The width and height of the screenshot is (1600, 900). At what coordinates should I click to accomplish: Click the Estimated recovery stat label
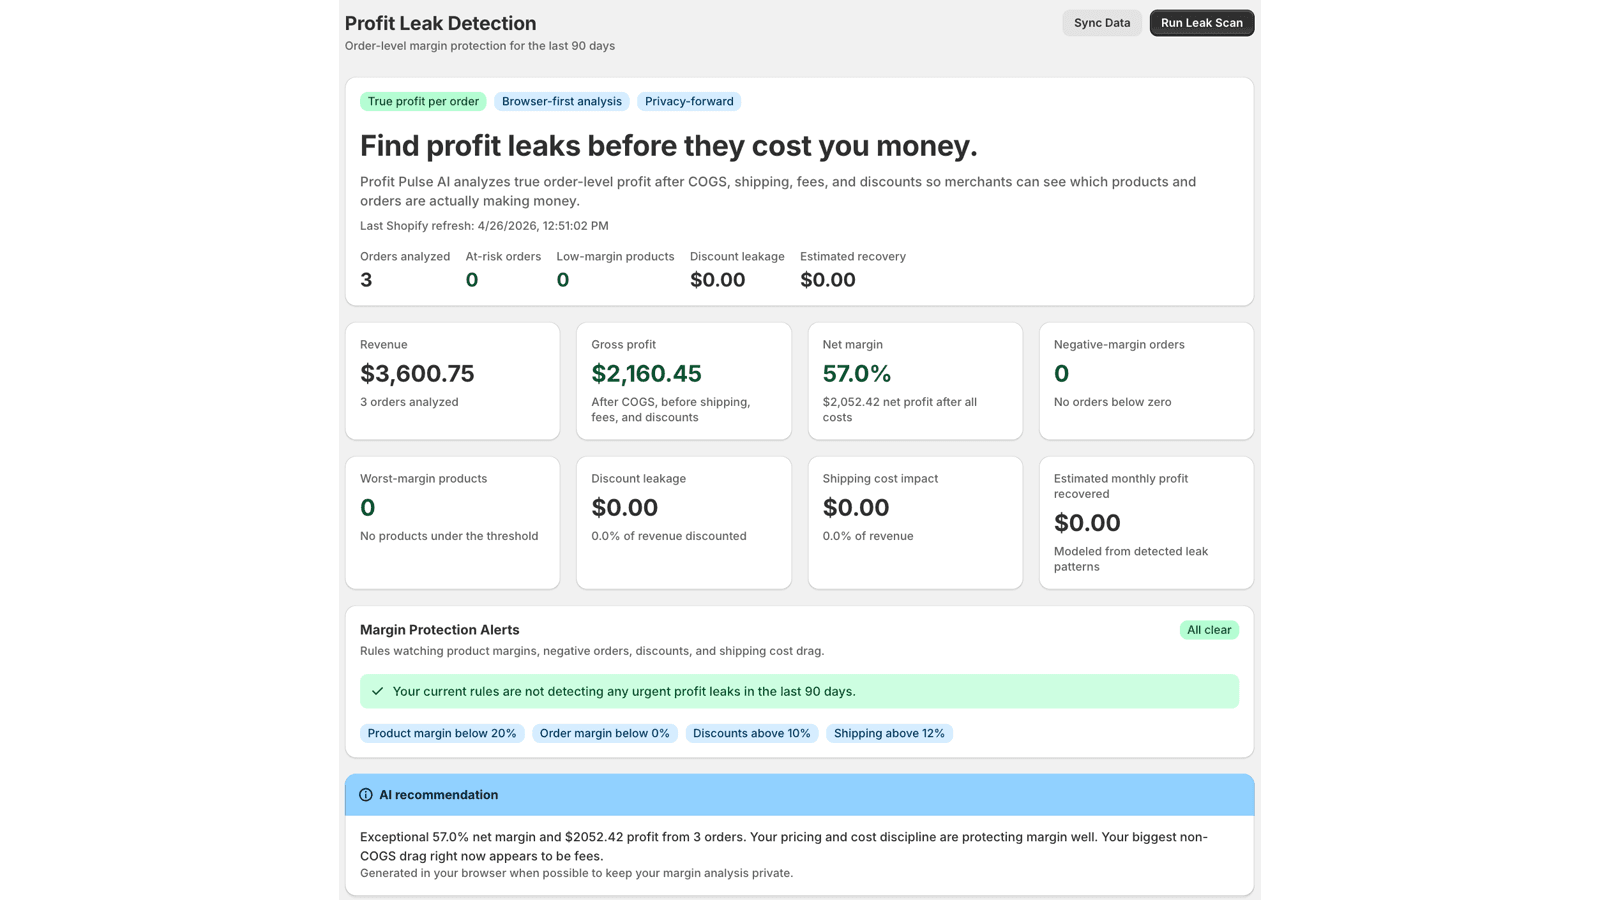point(853,256)
